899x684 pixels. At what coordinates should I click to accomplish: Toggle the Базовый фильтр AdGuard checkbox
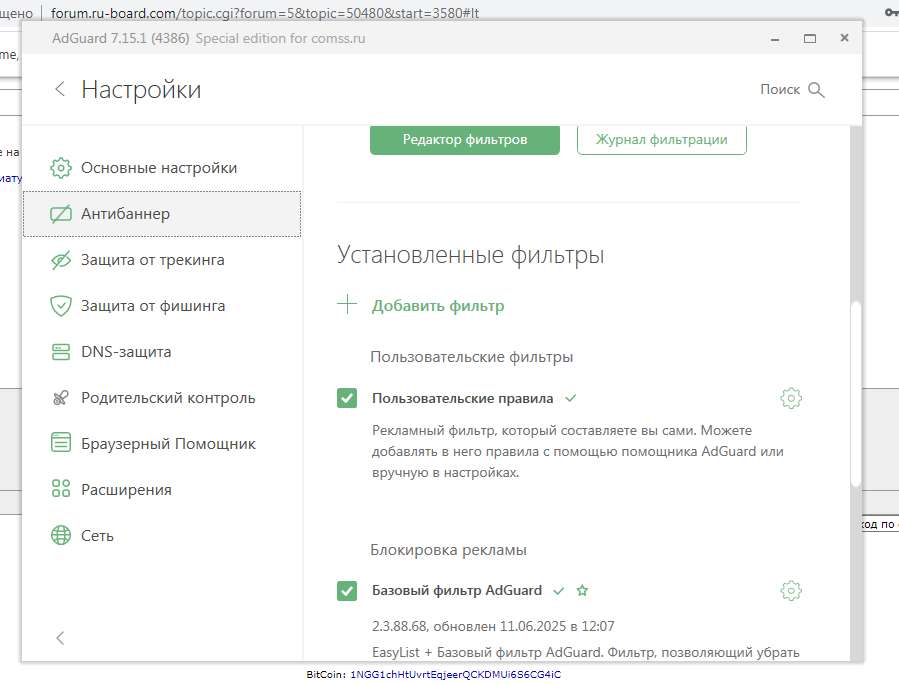pyautogui.click(x=347, y=591)
